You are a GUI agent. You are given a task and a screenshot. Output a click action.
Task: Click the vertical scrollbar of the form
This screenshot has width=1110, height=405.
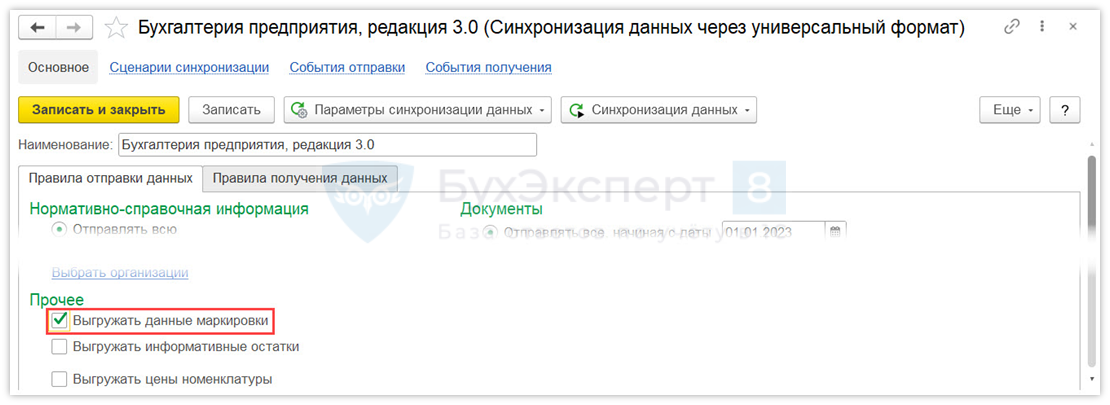coord(1091,262)
